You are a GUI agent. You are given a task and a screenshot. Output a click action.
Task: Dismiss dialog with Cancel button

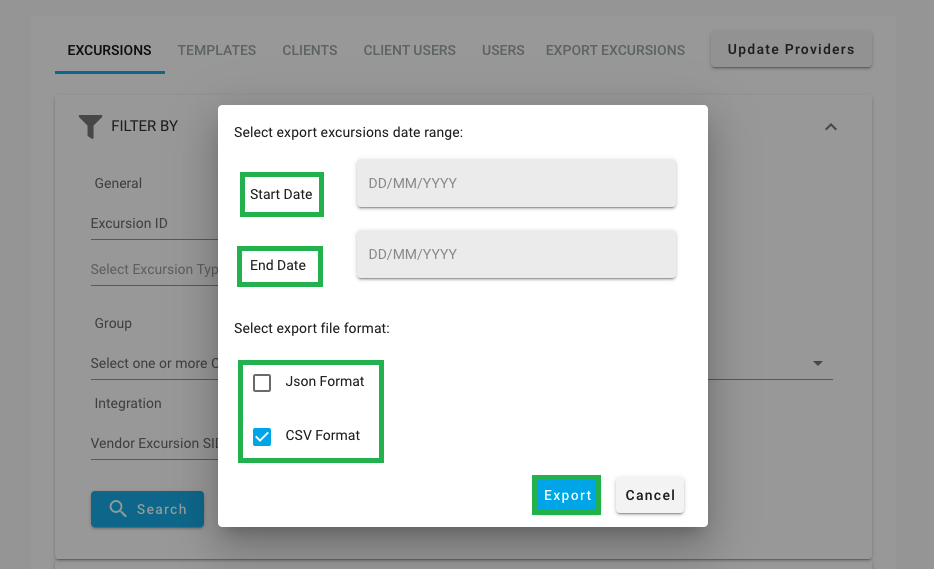(650, 495)
